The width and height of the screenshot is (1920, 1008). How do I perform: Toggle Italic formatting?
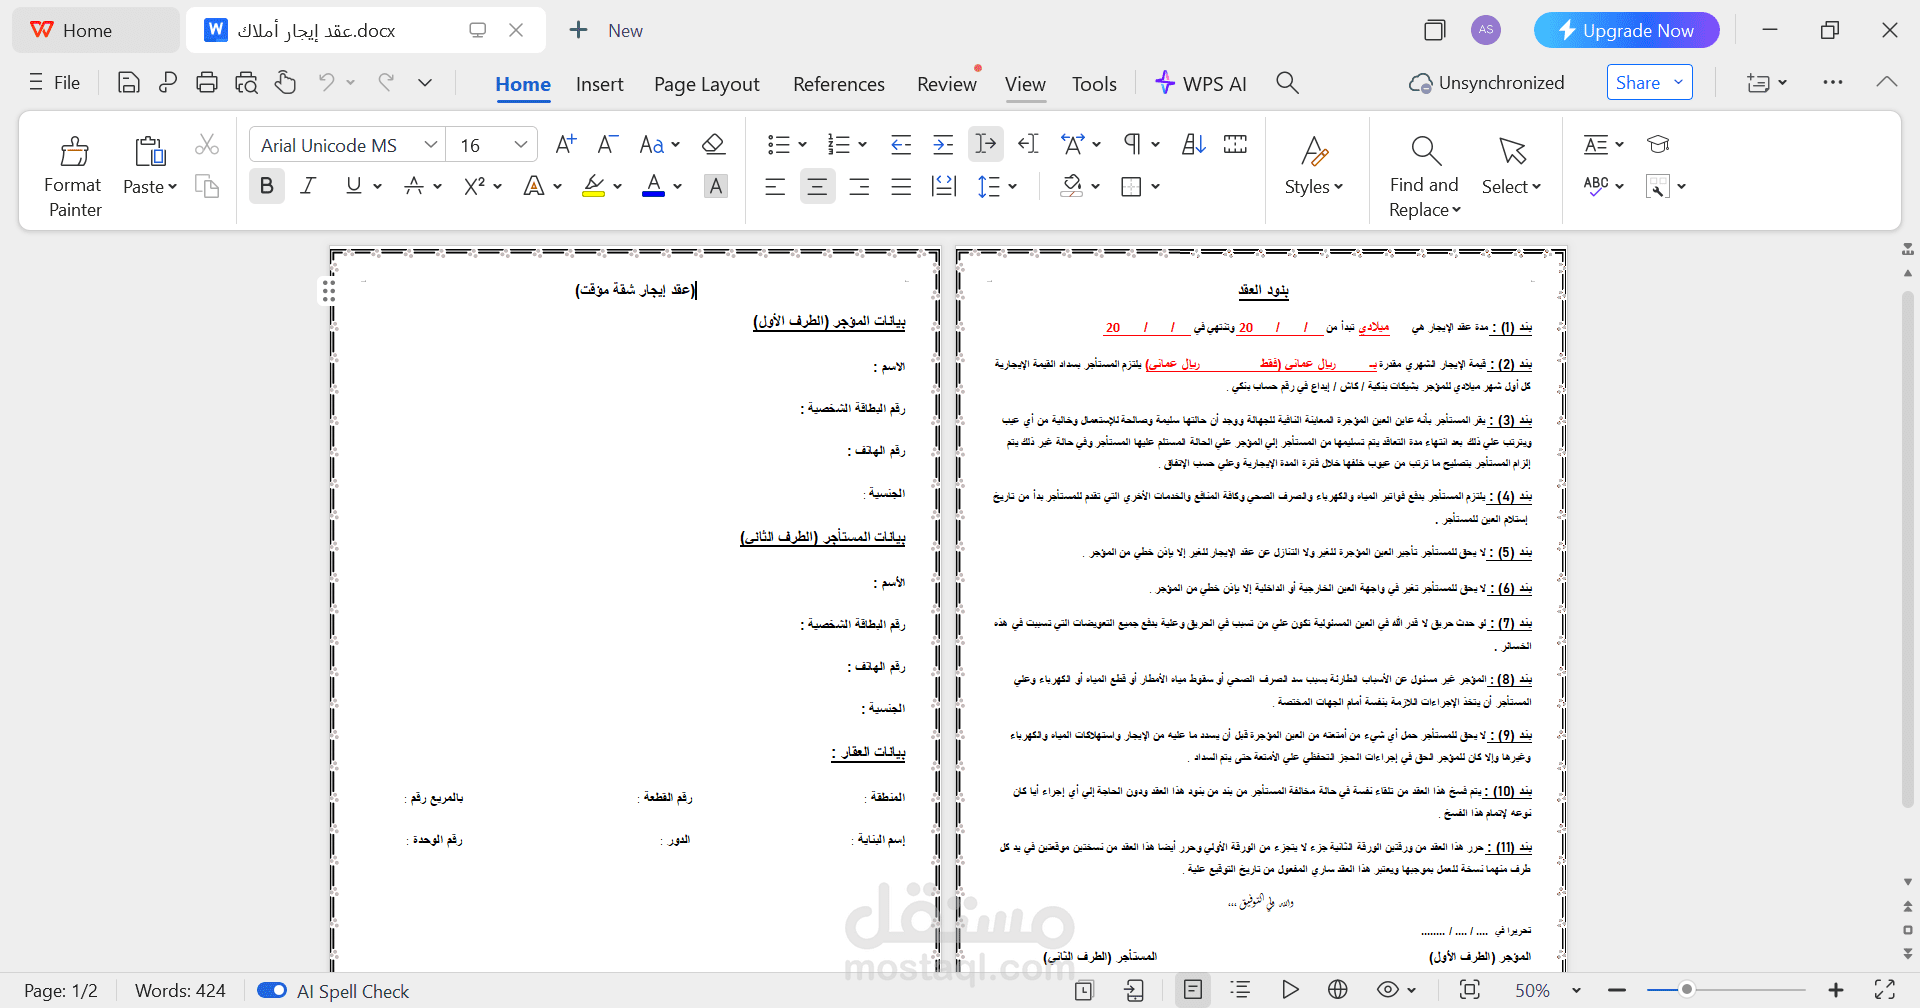pyautogui.click(x=308, y=186)
